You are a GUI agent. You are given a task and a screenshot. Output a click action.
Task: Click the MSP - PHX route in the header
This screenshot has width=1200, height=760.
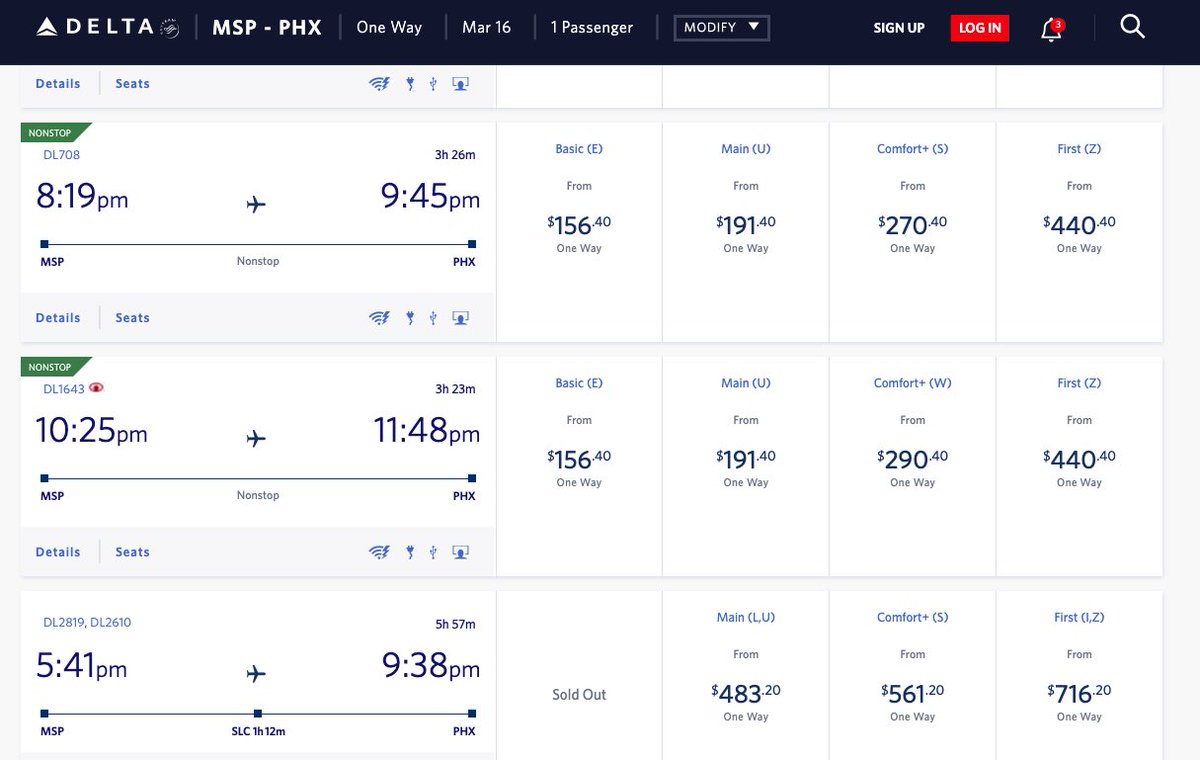pos(267,28)
